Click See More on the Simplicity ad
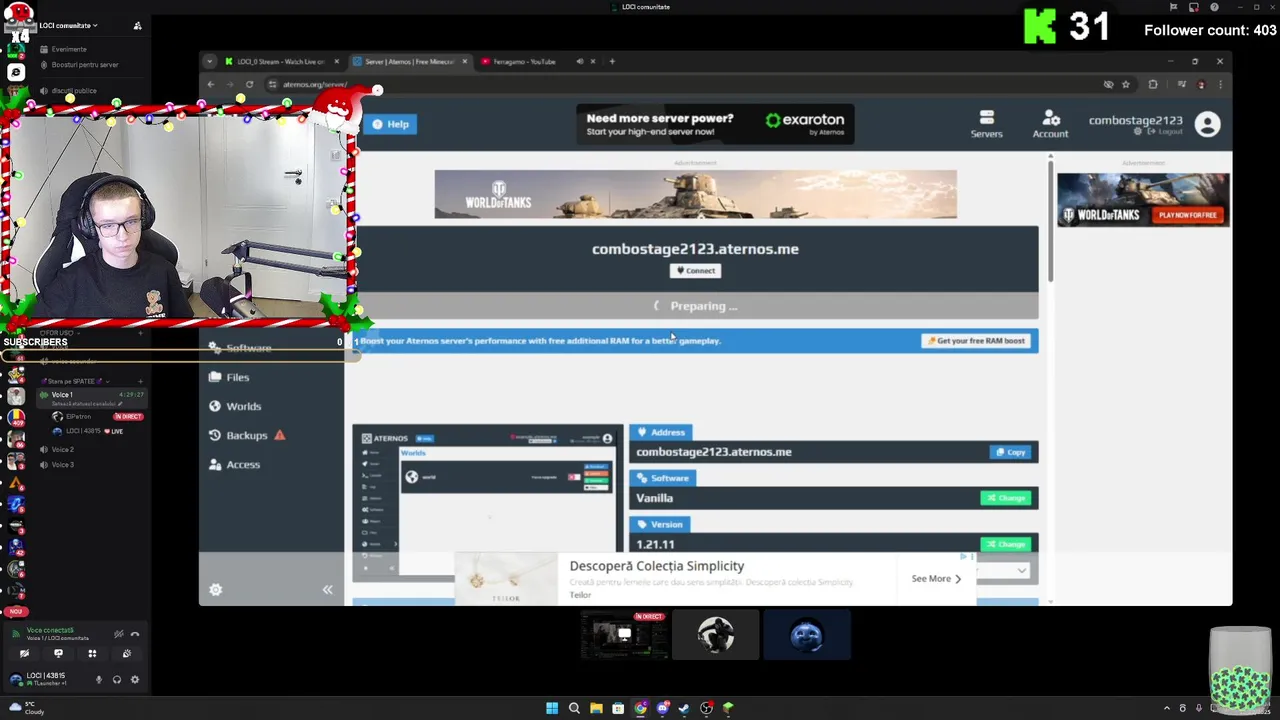The height and width of the screenshot is (720, 1280). (x=936, y=578)
